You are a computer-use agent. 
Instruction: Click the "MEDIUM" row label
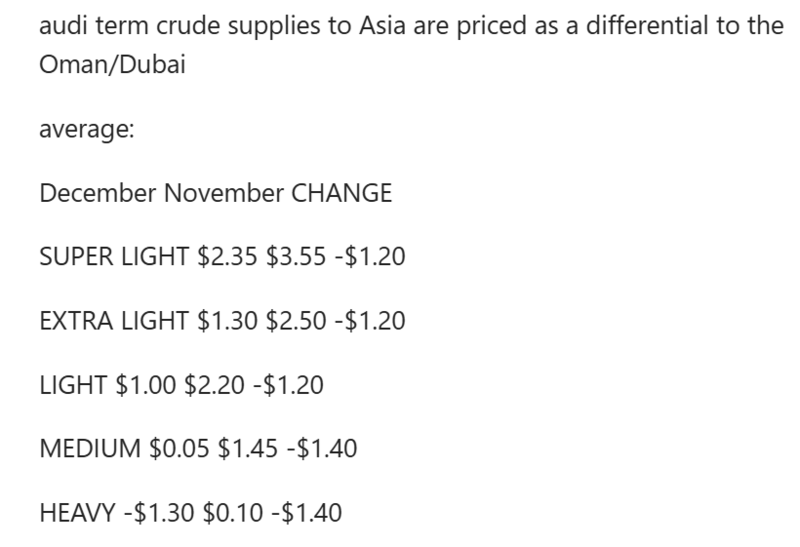pos(90,449)
